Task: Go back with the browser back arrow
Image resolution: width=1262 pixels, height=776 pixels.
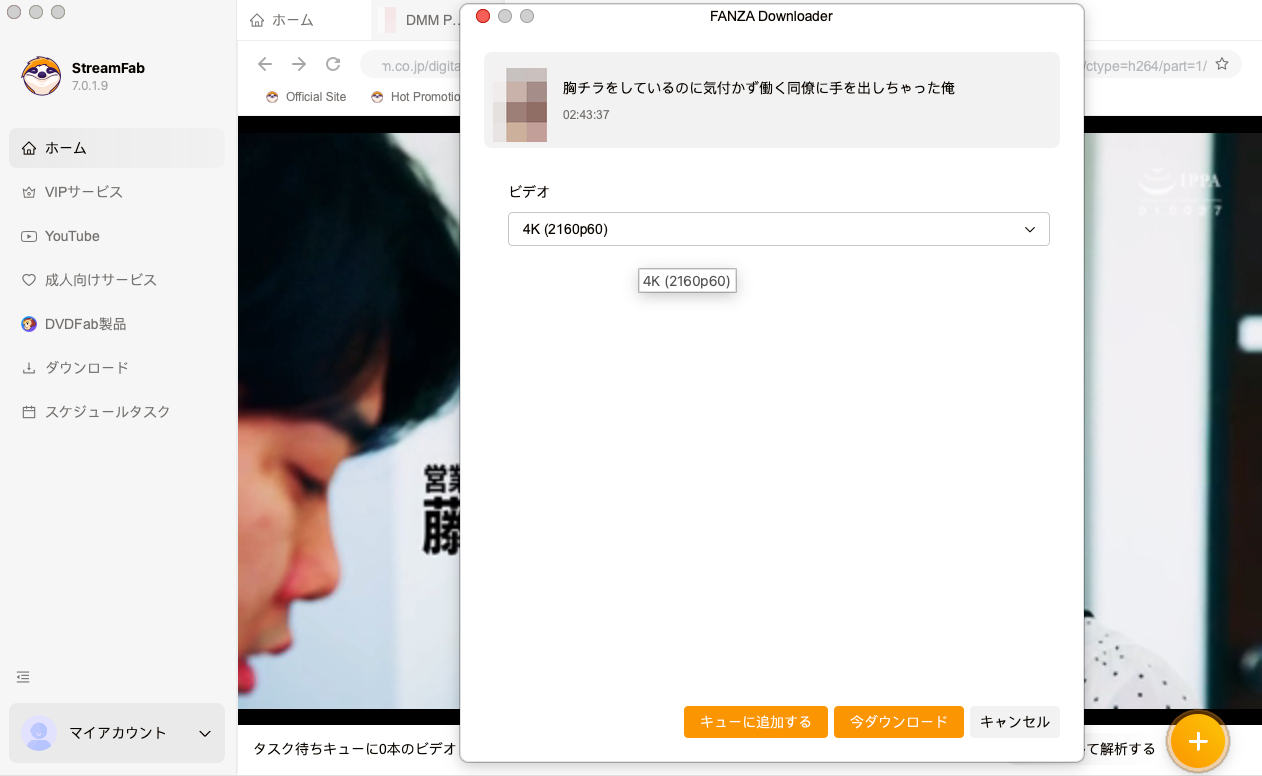Action: coord(265,64)
